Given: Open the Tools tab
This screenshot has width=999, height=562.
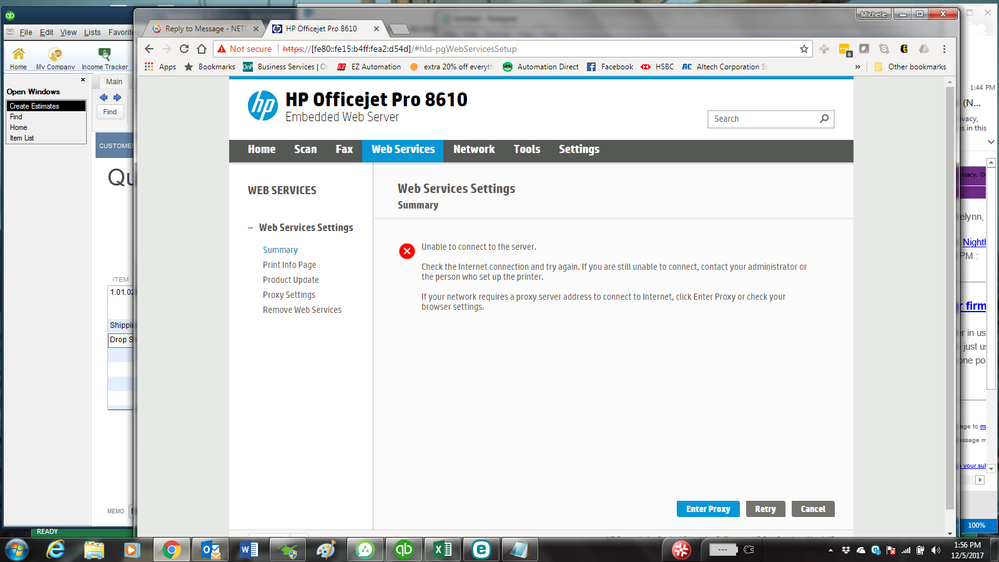Looking at the screenshot, I should click(x=527, y=149).
